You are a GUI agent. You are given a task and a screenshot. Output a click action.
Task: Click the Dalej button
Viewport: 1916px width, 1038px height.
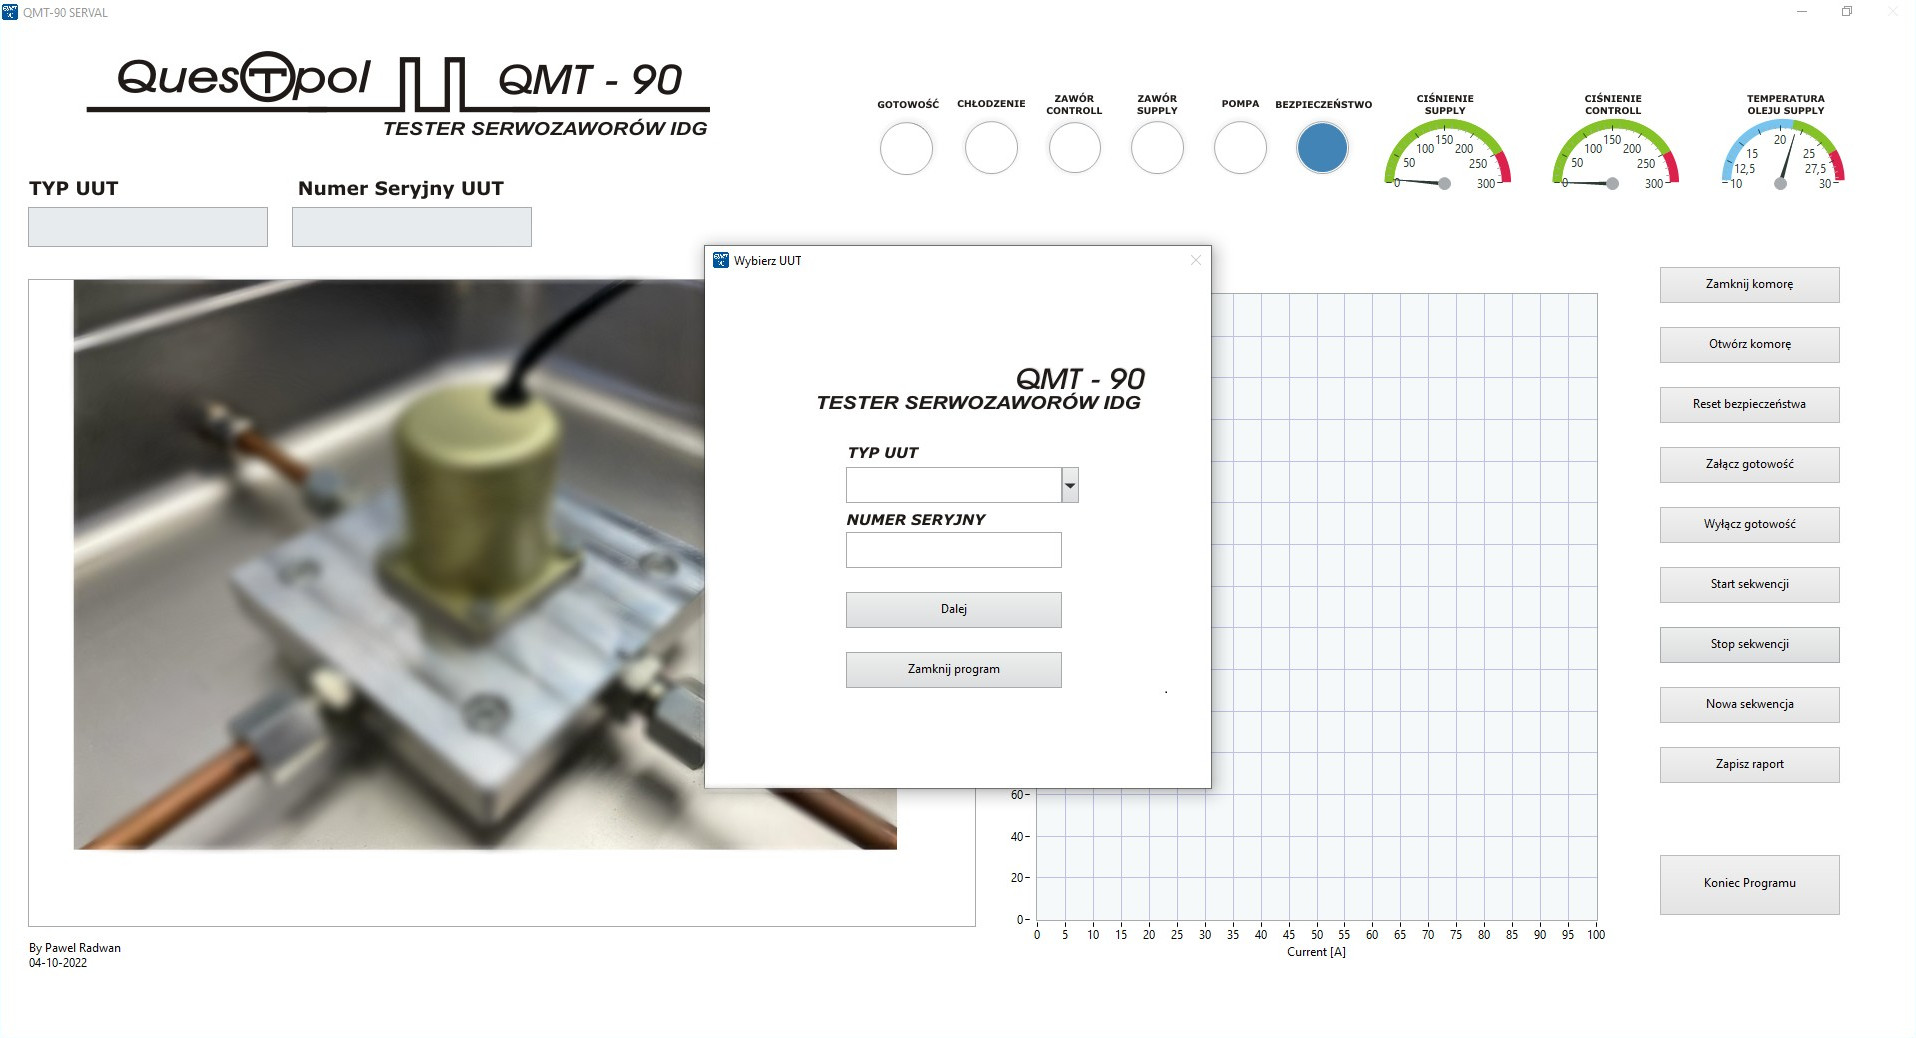953,610
